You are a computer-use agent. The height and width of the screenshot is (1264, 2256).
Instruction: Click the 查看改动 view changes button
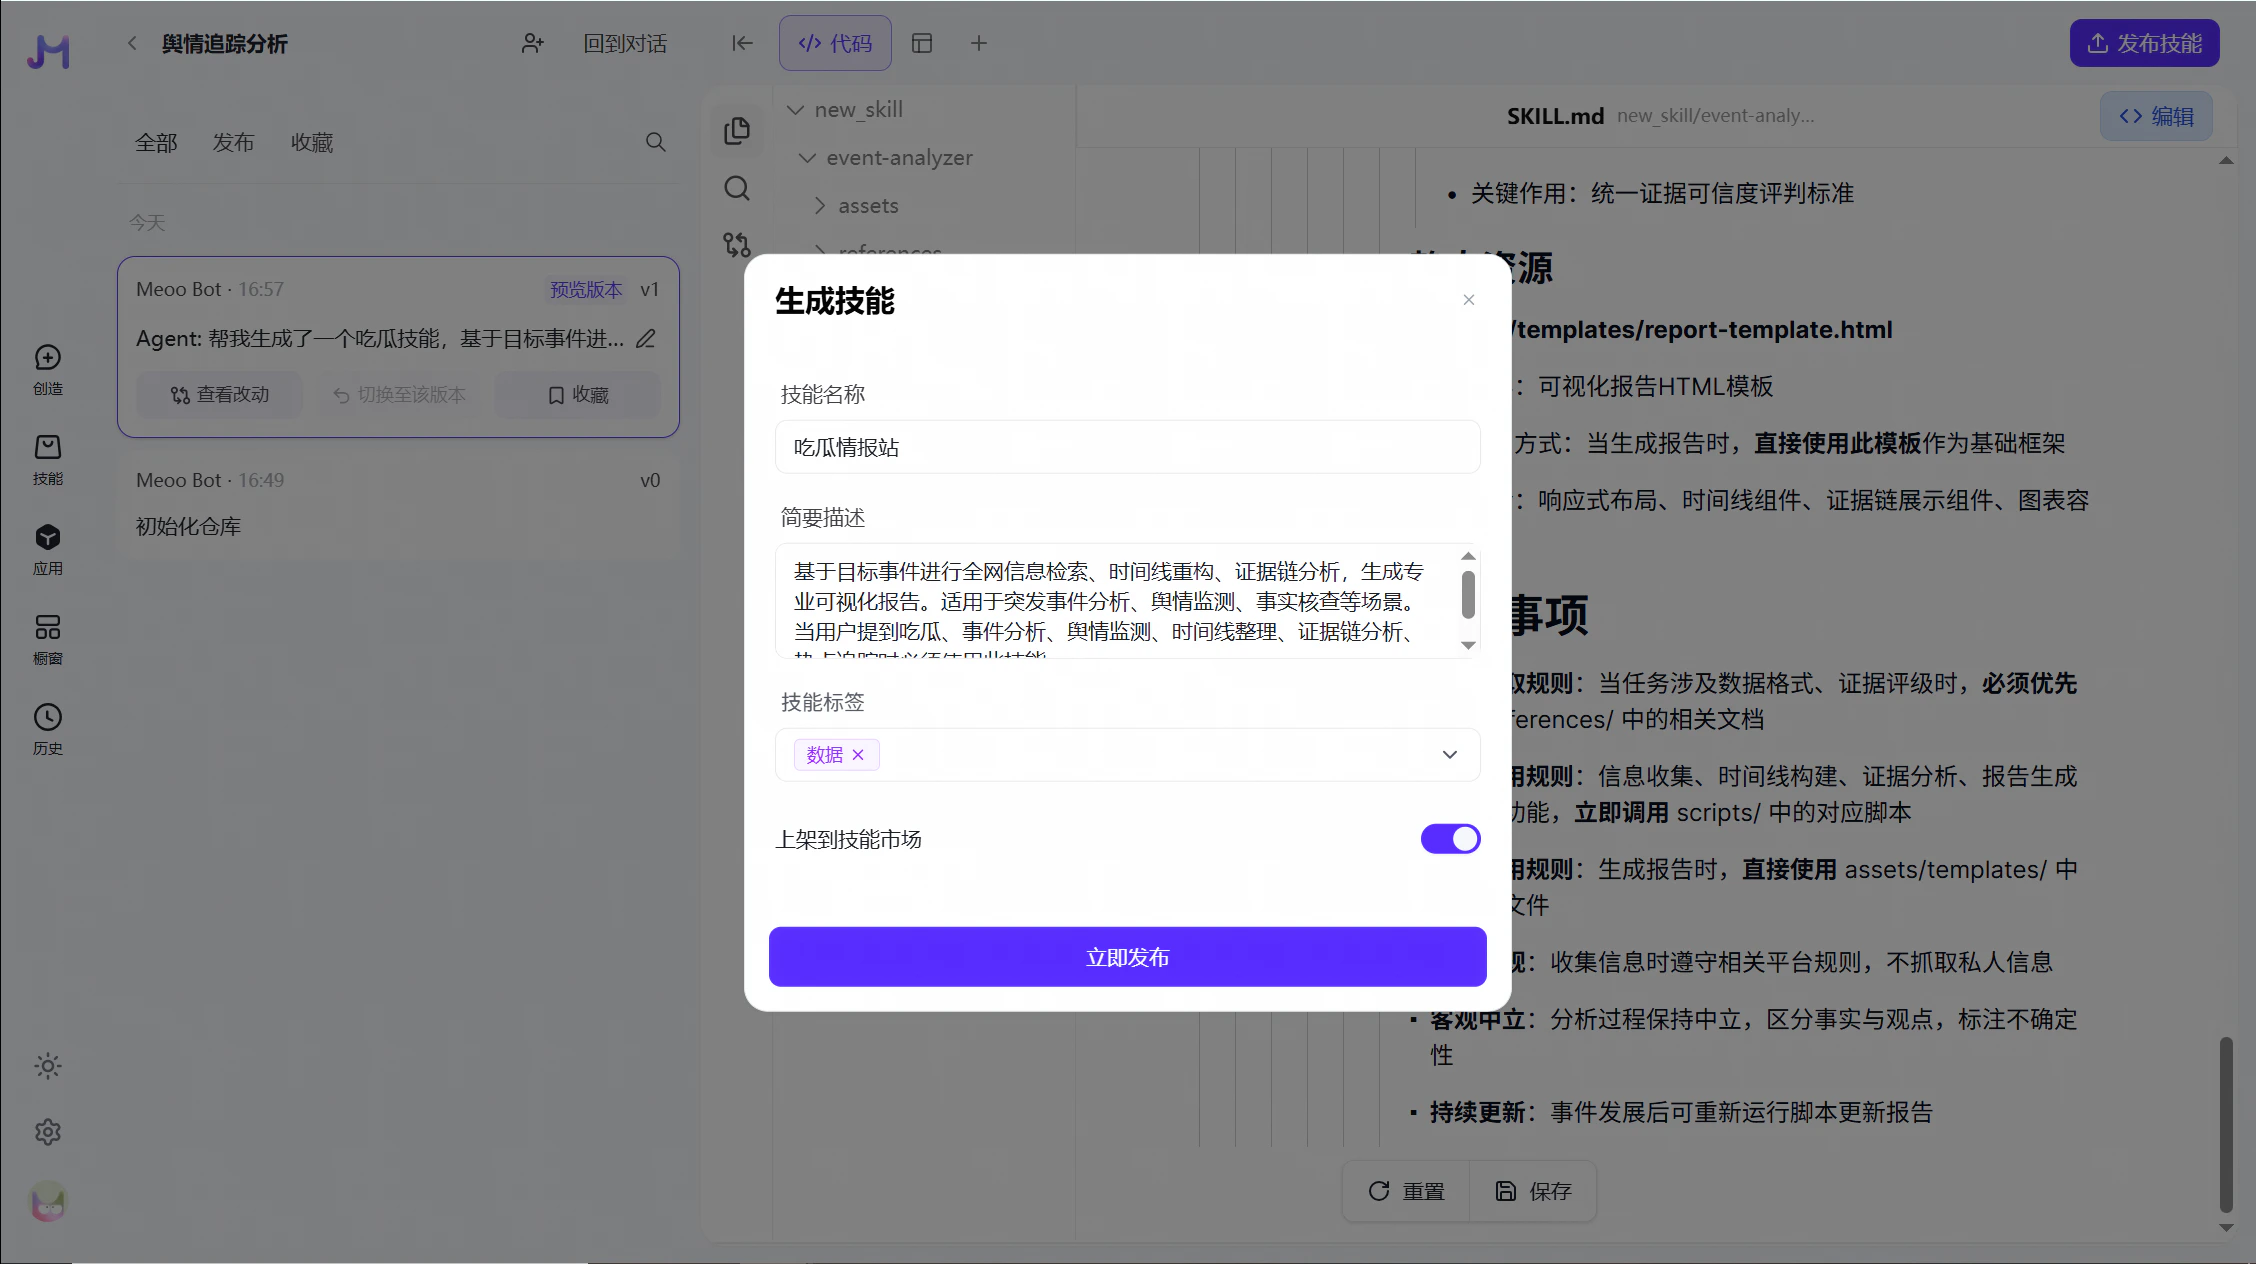[220, 395]
